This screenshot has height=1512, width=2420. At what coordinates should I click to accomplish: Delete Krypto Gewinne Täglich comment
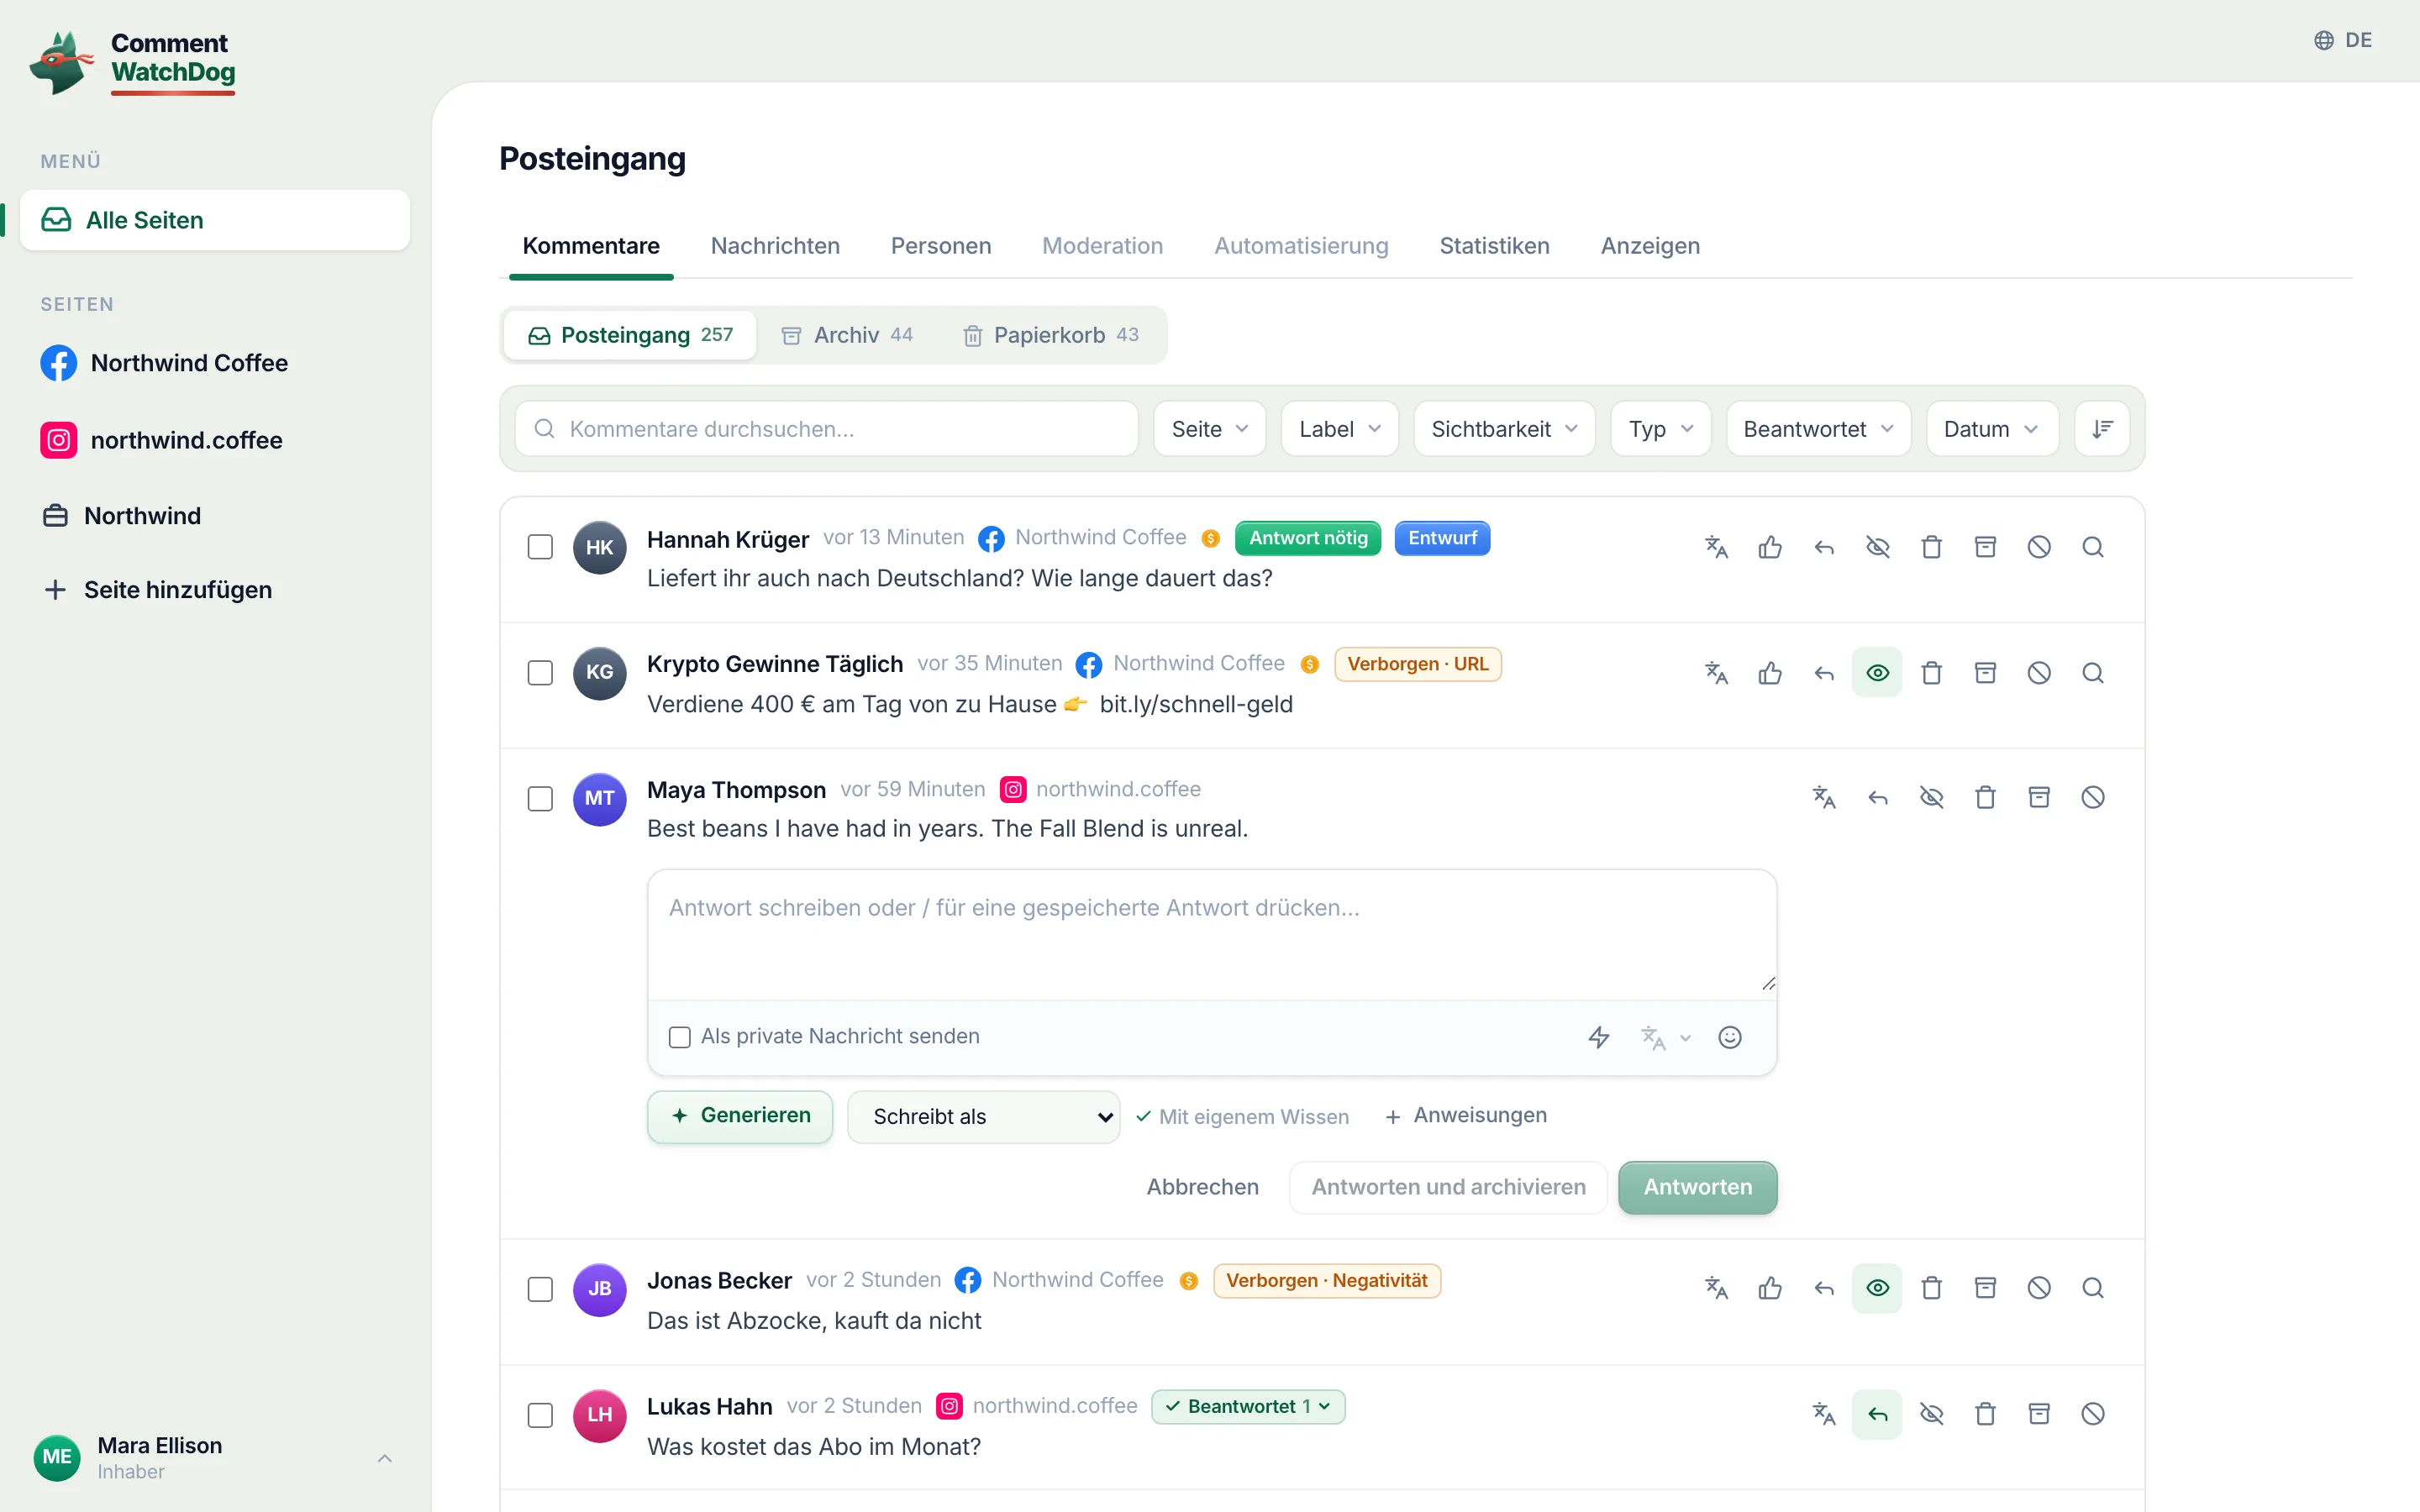1931,673
